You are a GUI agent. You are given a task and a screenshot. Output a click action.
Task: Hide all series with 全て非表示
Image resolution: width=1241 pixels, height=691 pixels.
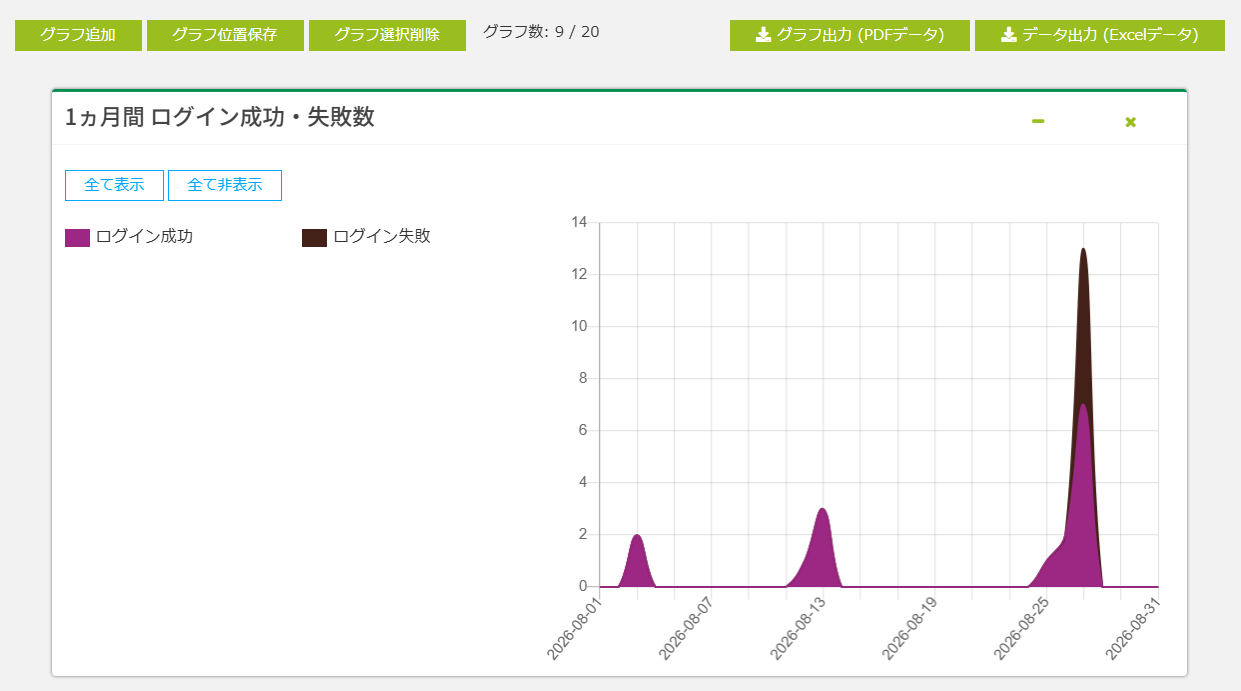point(225,185)
